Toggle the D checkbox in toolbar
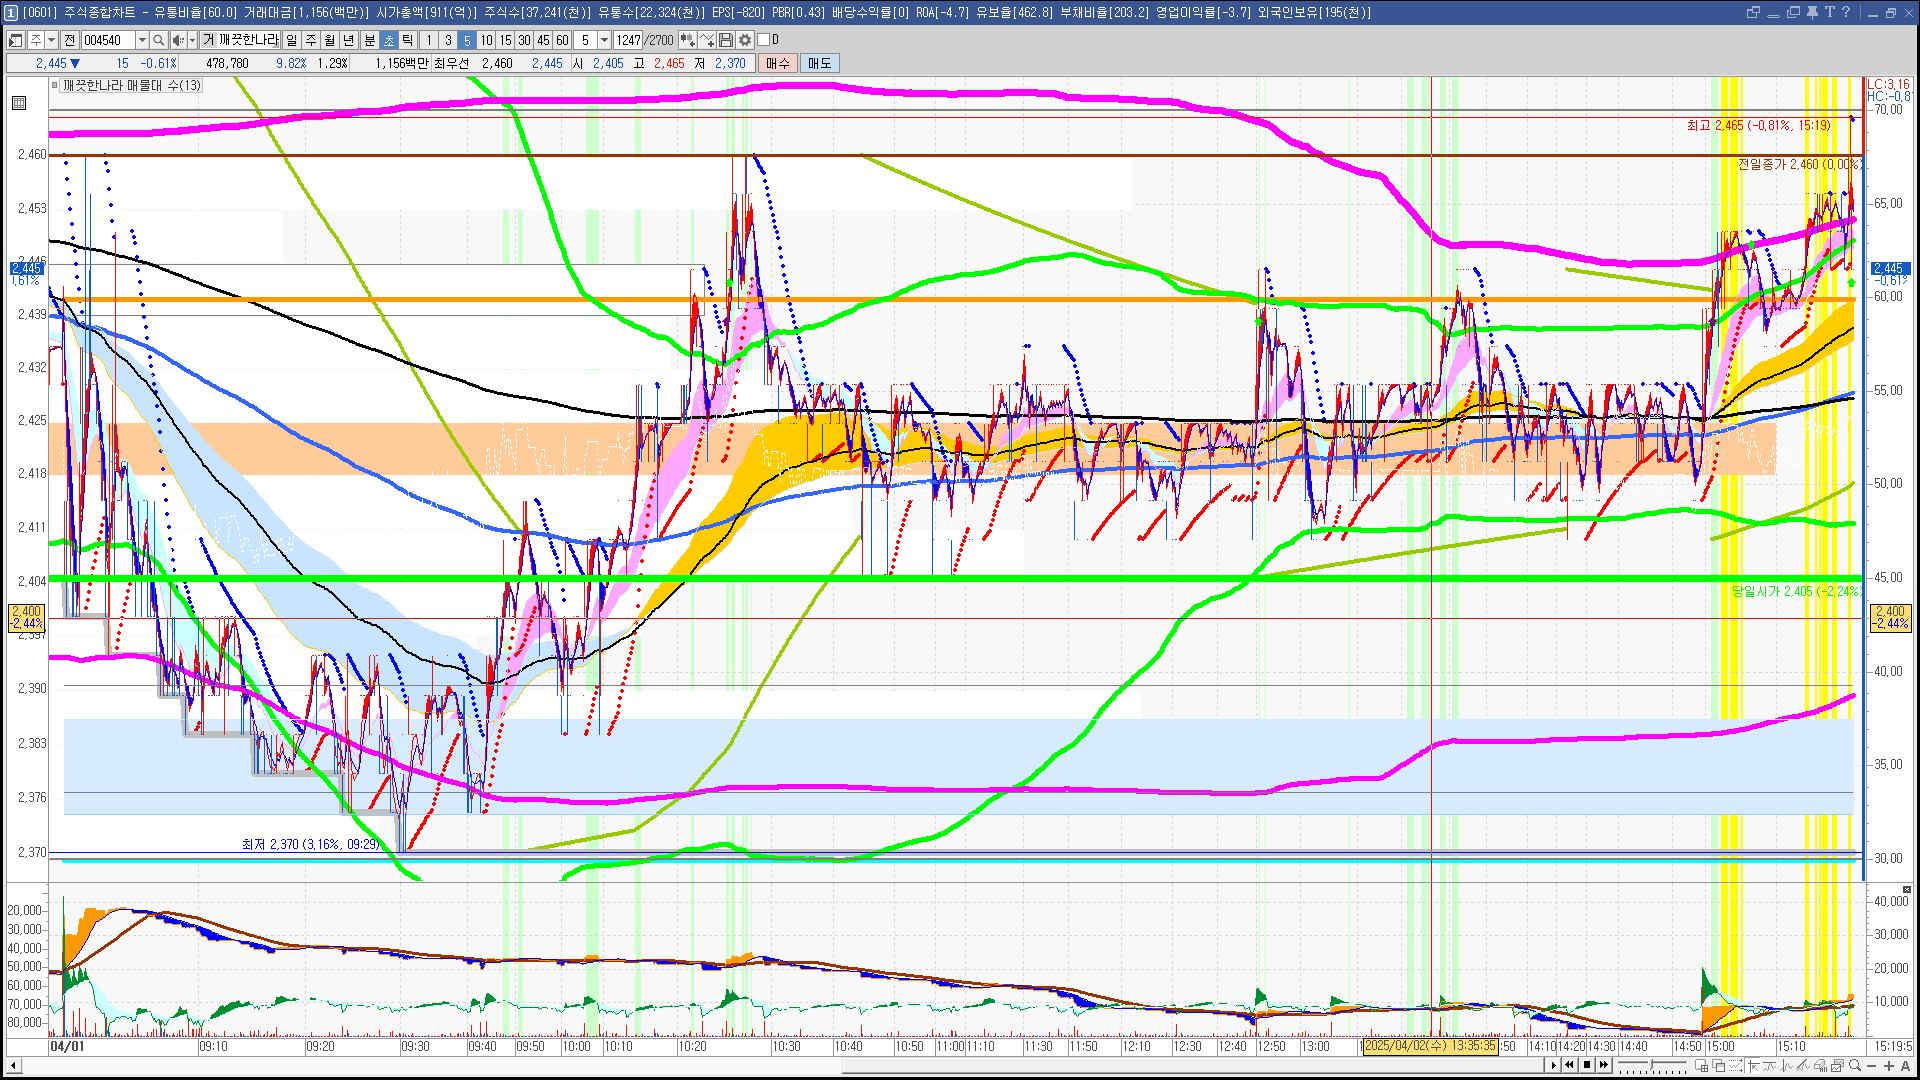Image resolution: width=1920 pixels, height=1080 pixels. click(x=764, y=40)
